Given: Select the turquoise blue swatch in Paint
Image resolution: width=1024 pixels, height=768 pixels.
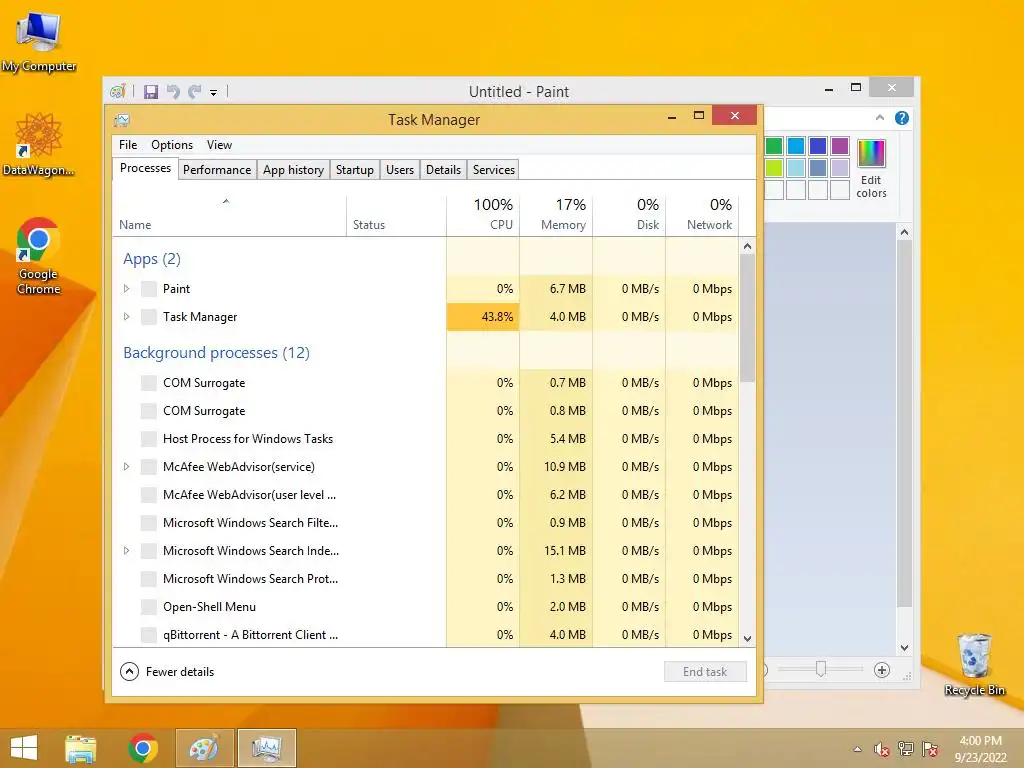Looking at the screenshot, I should (796, 146).
